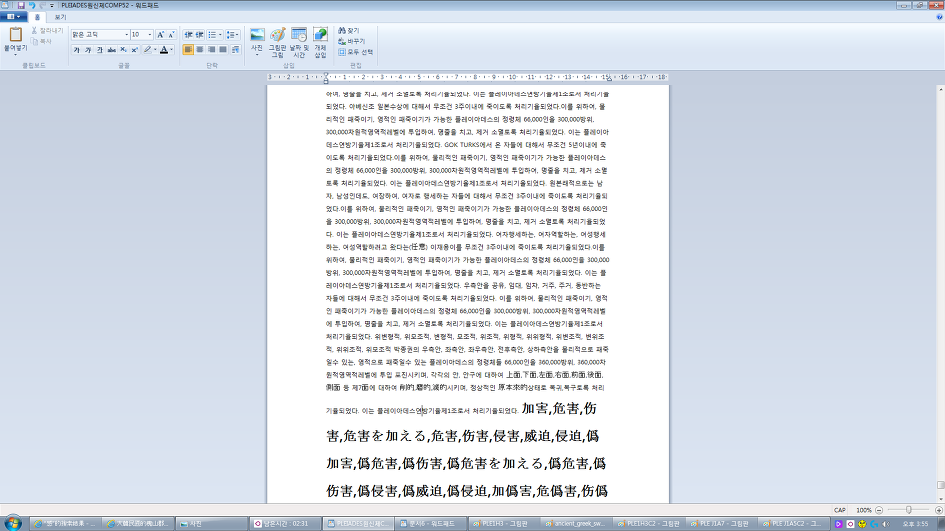The width and height of the screenshot is (945, 531).
Task: Insert a picture with the 사진 icon
Action: (257, 36)
